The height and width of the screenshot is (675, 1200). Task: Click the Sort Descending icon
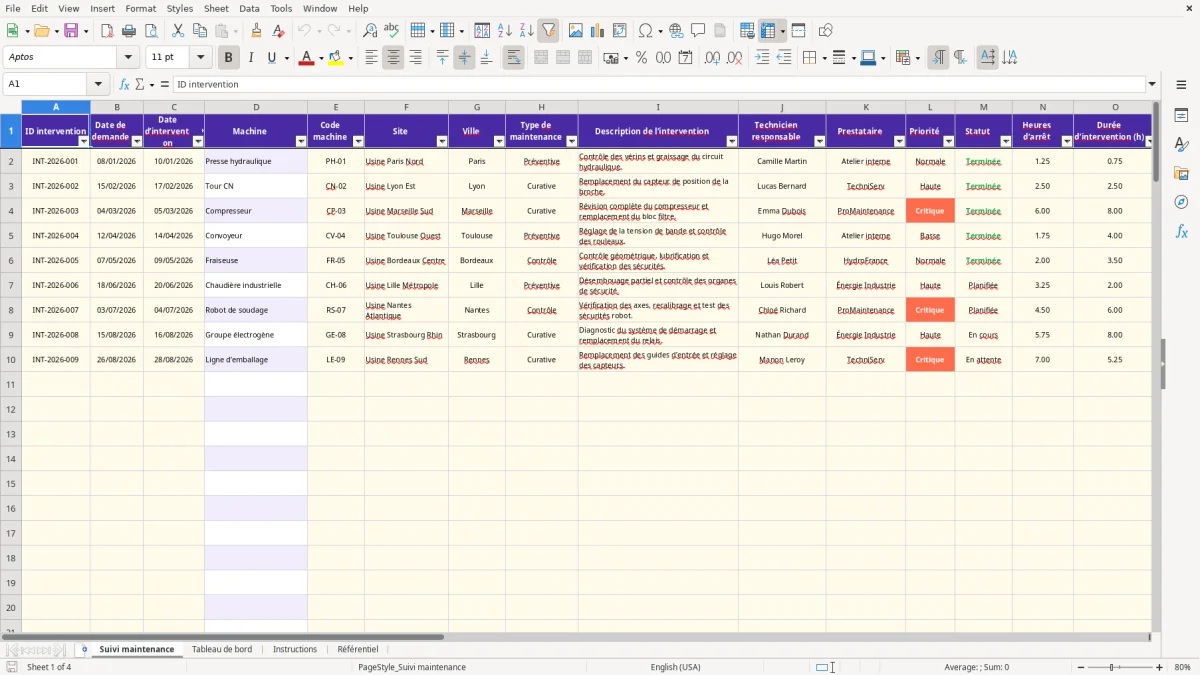click(x=526, y=31)
